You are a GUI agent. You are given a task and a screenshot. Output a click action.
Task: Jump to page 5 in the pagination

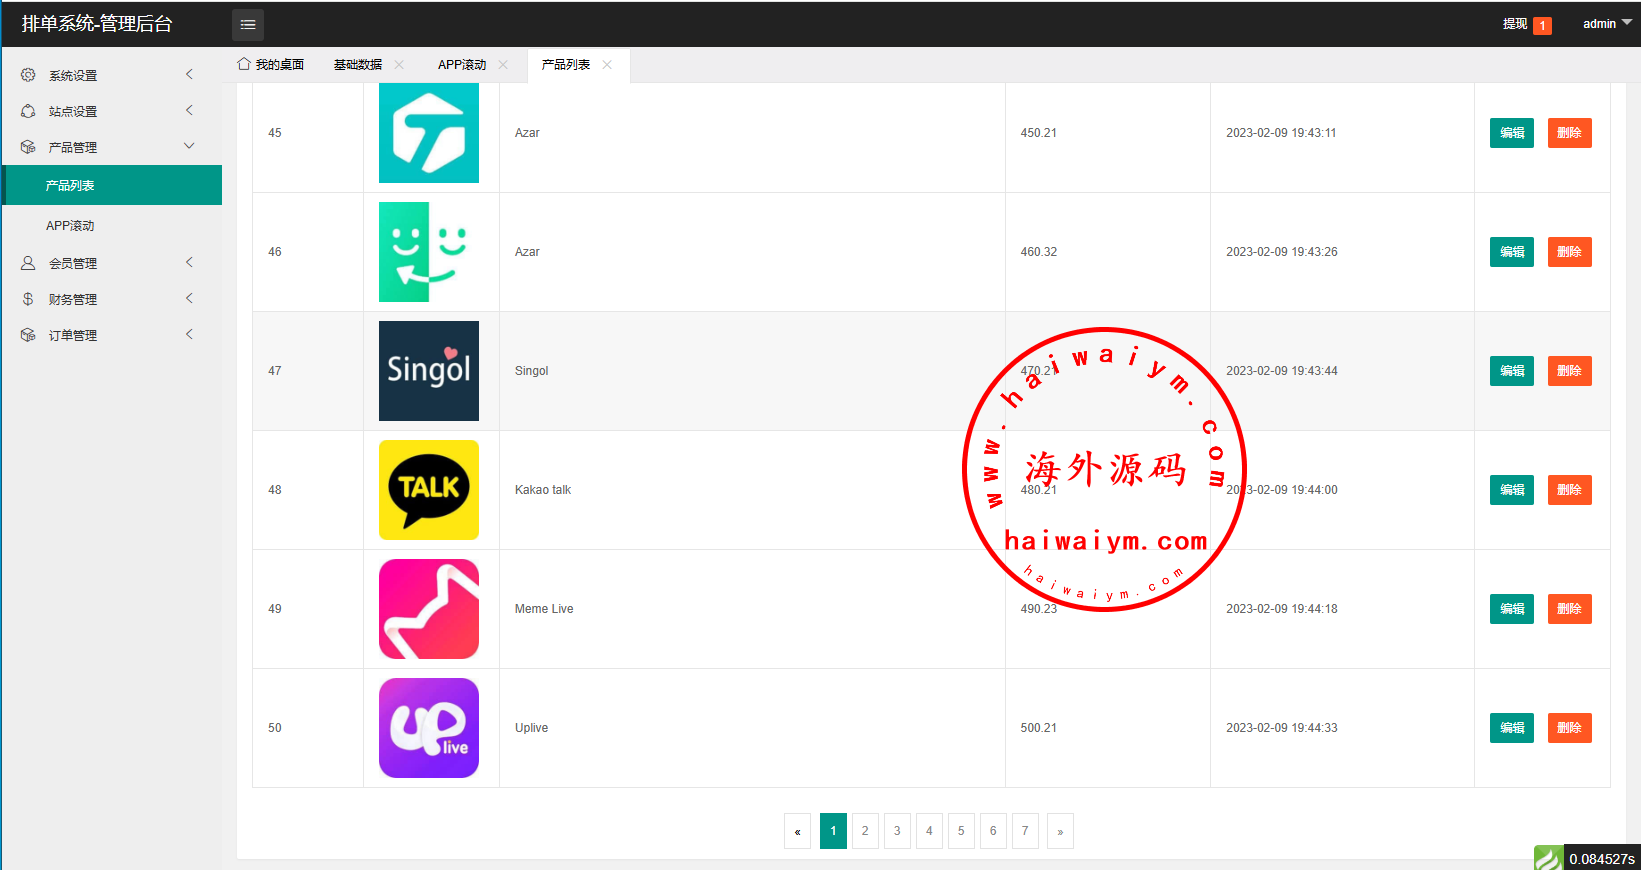click(x=961, y=831)
